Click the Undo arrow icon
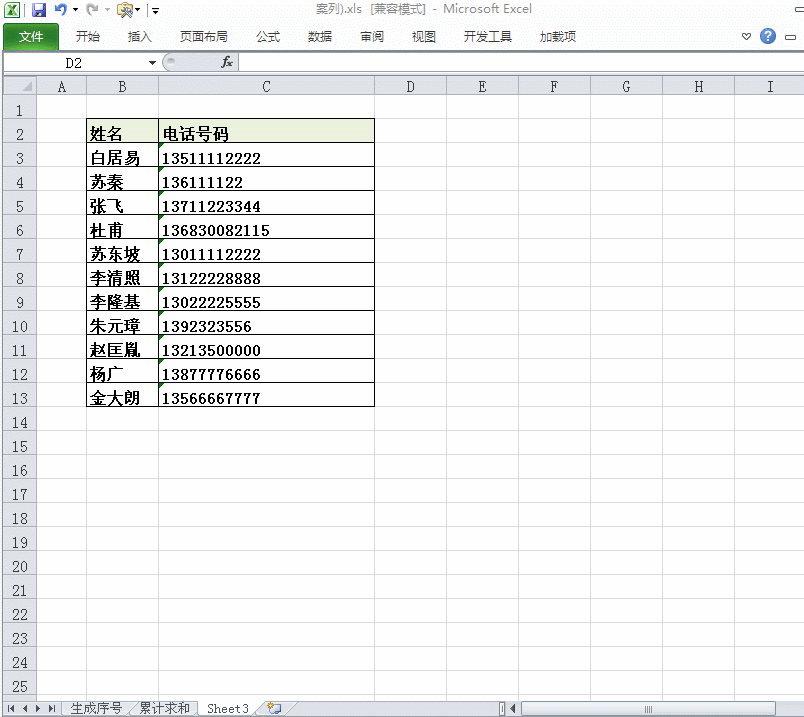The height and width of the screenshot is (717, 804). click(x=61, y=9)
